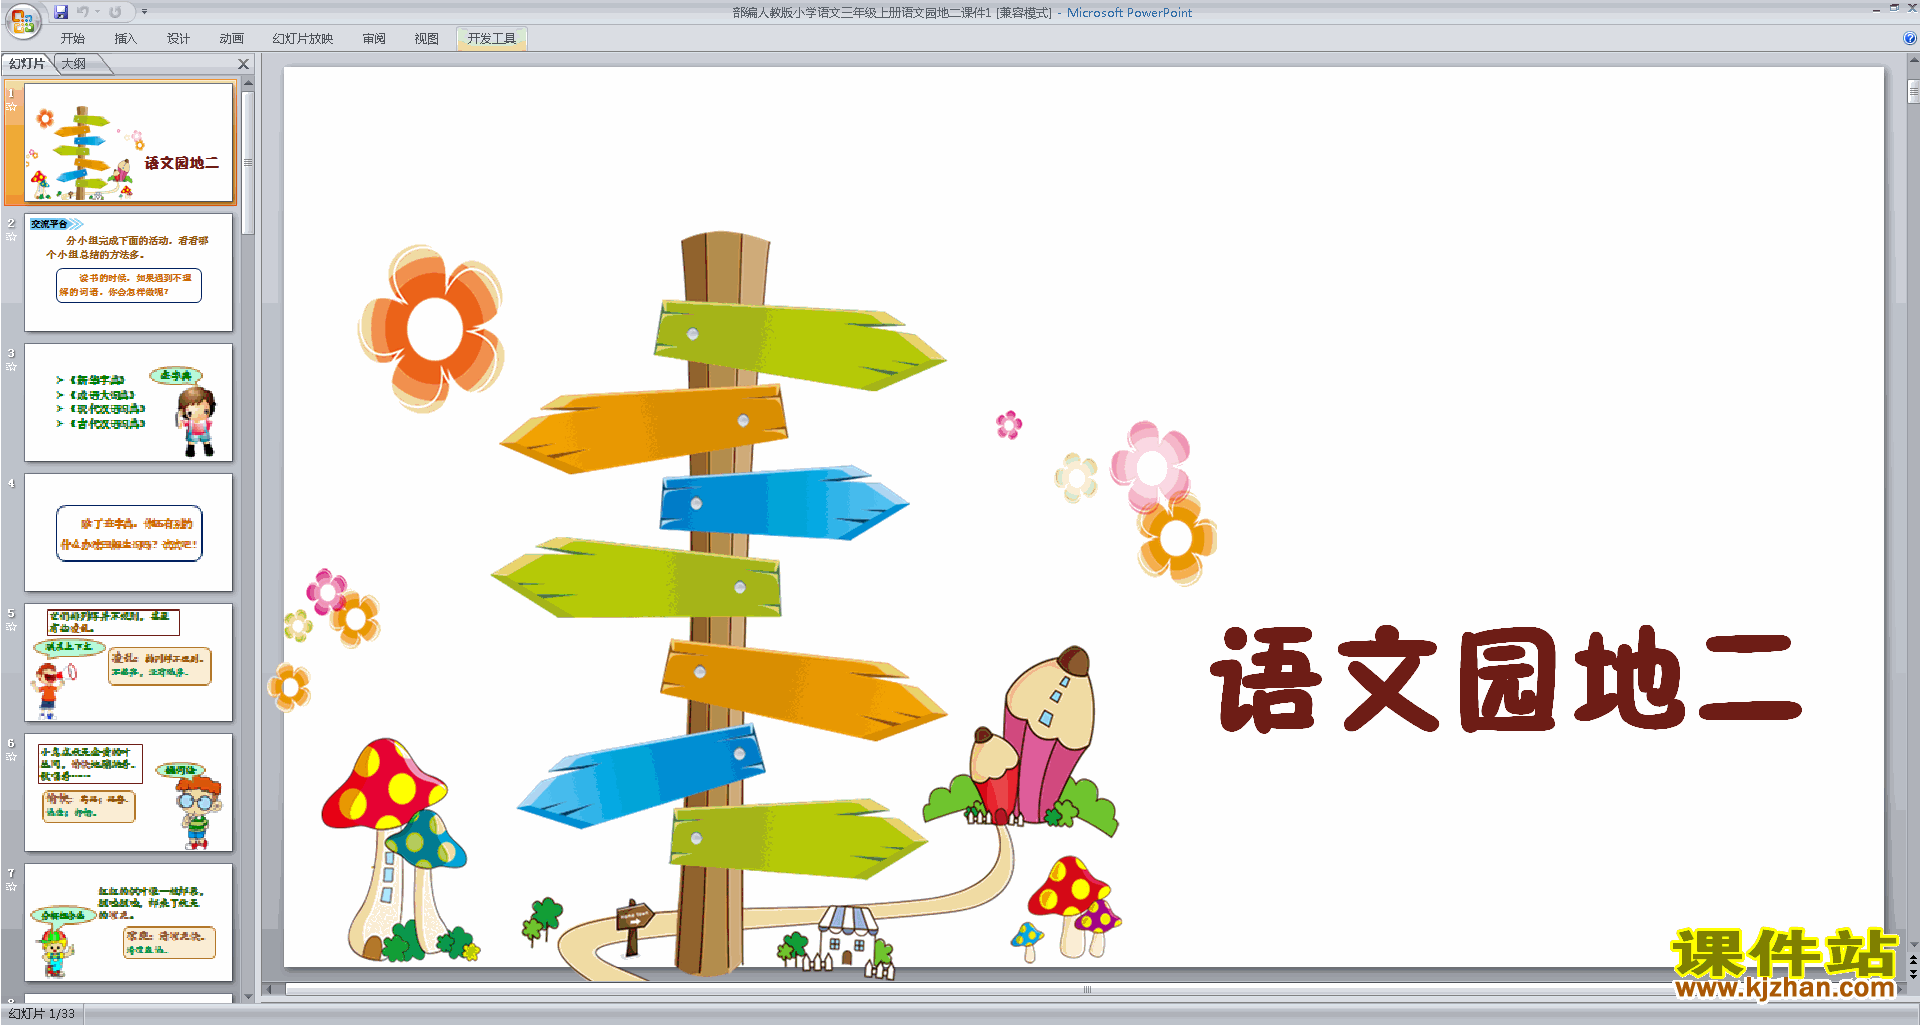Select the wooden signpost graphic on slide
Viewport: 1920px width, 1025px height.
(x=720, y=605)
